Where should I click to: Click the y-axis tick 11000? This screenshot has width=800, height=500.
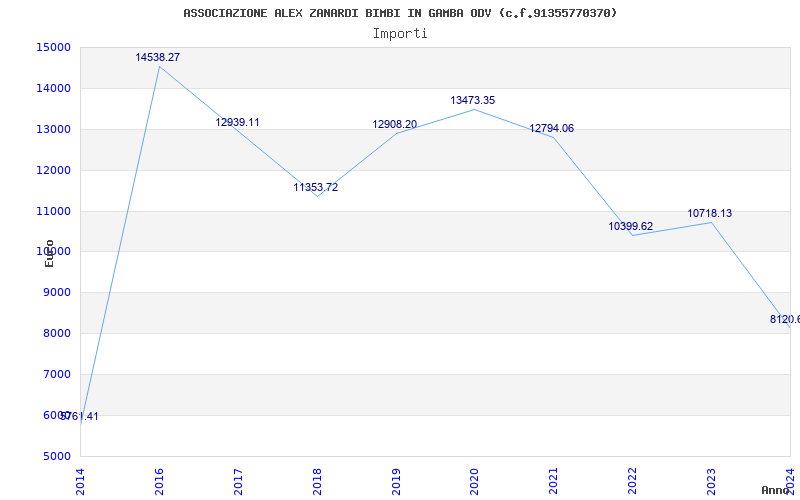tap(53, 211)
